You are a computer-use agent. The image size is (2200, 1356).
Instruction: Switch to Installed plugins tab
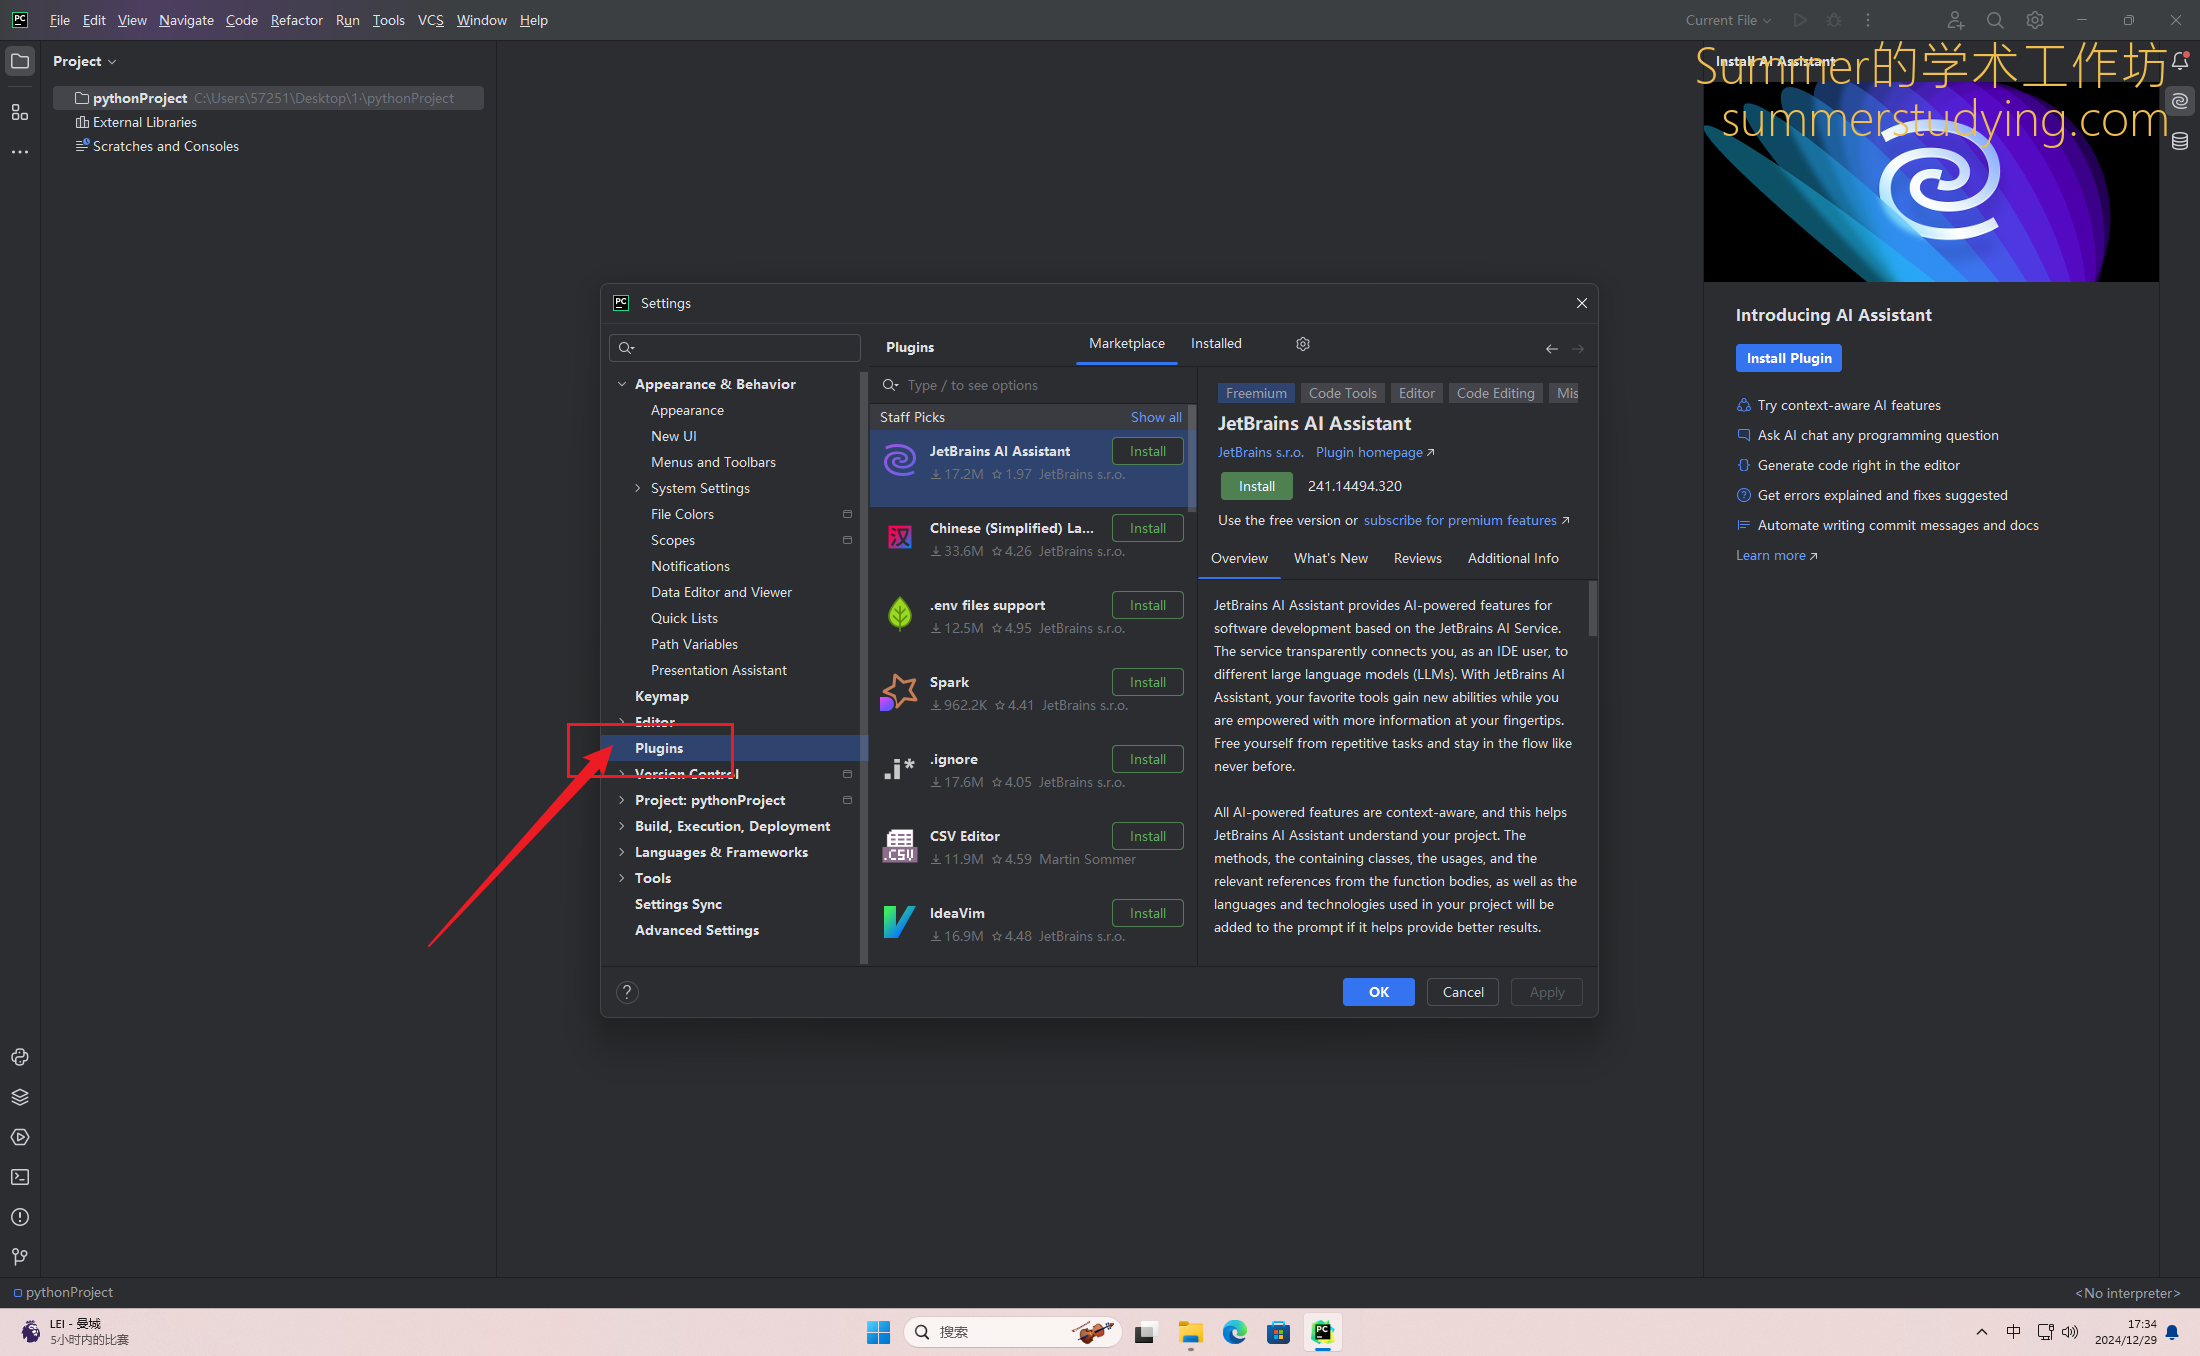[1216, 343]
